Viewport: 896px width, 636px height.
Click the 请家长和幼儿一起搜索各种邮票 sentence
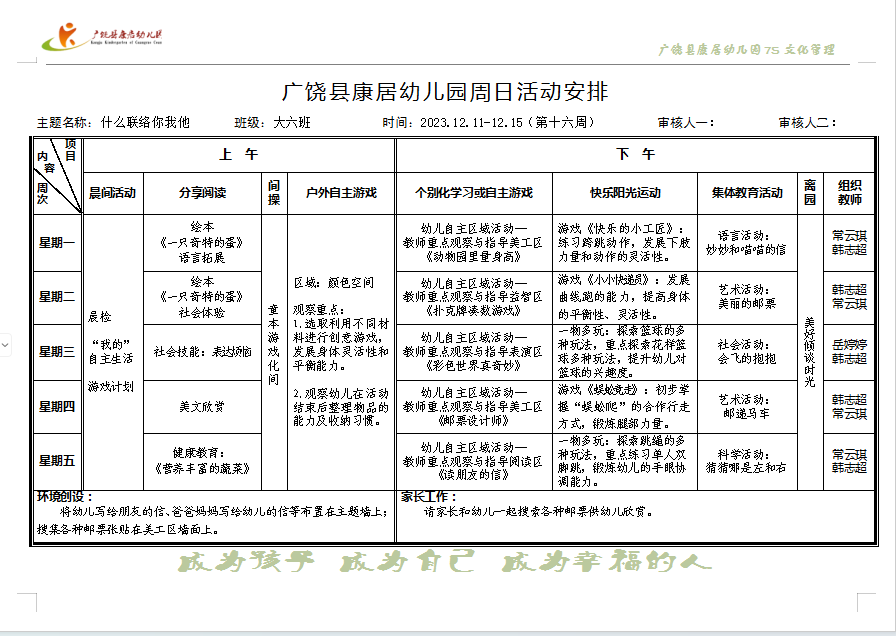pyautogui.click(x=538, y=512)
